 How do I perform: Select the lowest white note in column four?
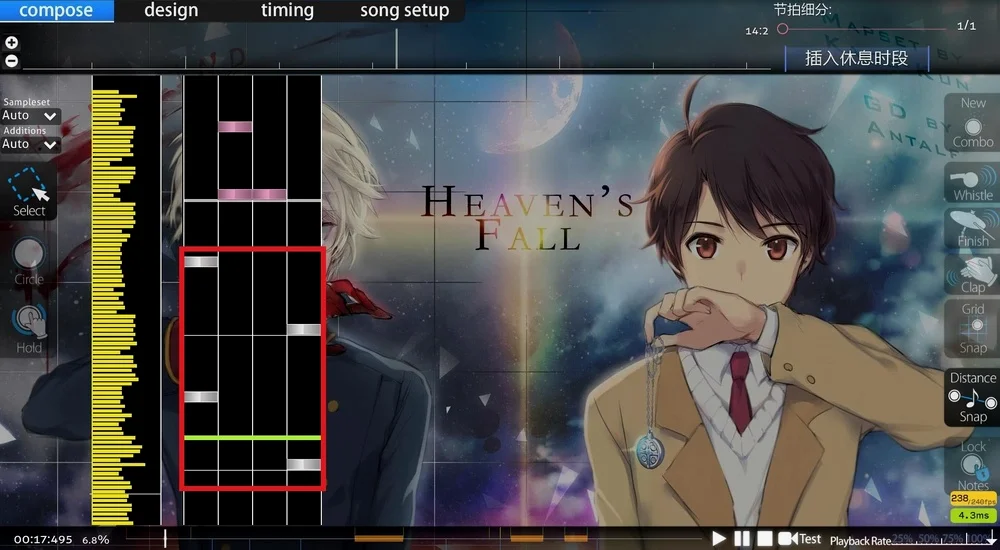pyautogui.click(x=304, y=465)
